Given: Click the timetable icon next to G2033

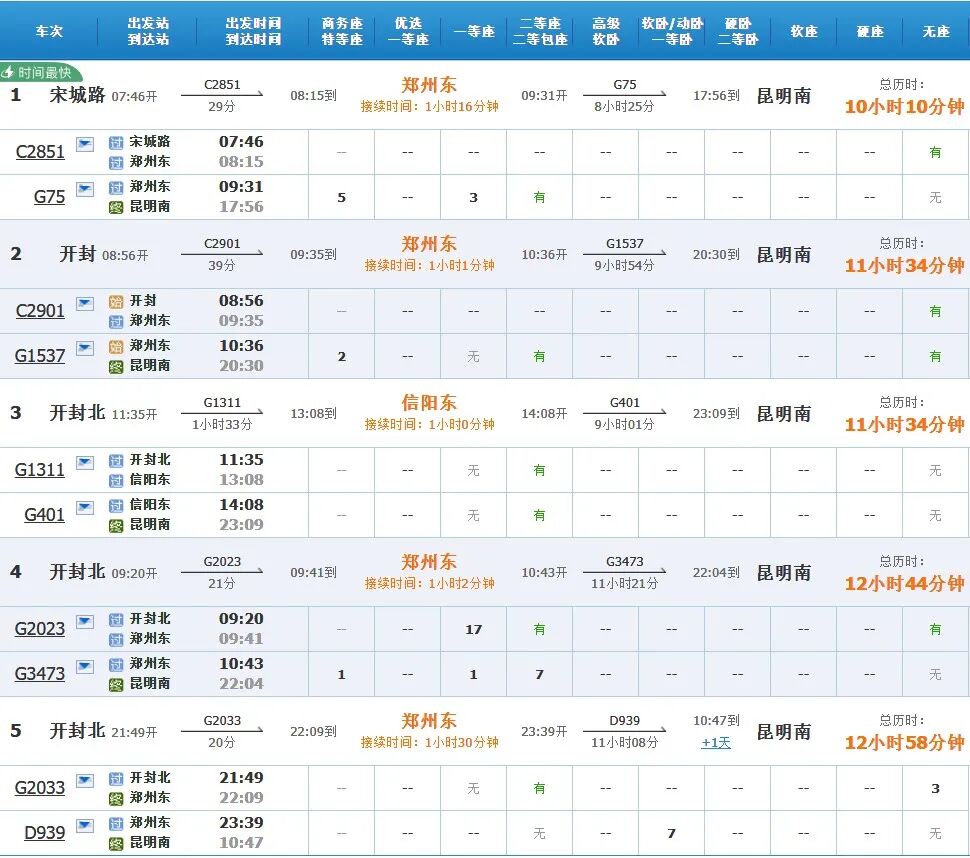Looking at the screenshot, I should point(85,781).
